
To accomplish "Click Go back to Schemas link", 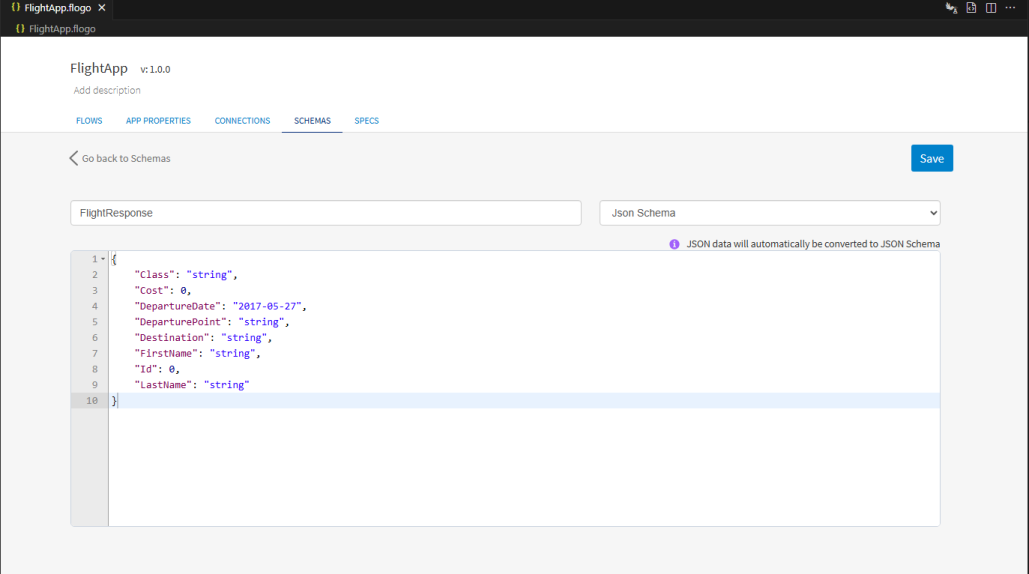I will [x=126, y=158].
